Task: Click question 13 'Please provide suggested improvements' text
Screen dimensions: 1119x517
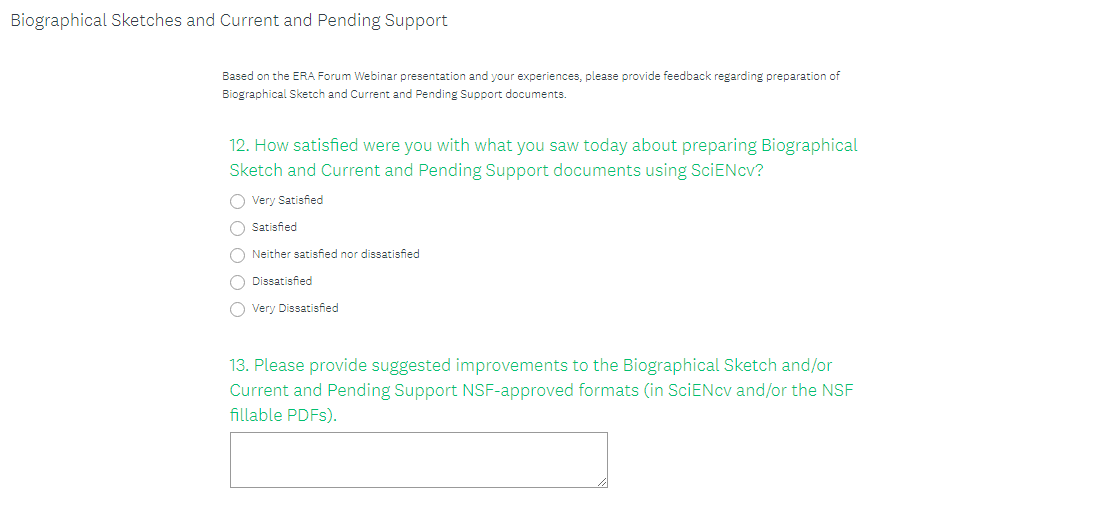Action: click(500, 366)
